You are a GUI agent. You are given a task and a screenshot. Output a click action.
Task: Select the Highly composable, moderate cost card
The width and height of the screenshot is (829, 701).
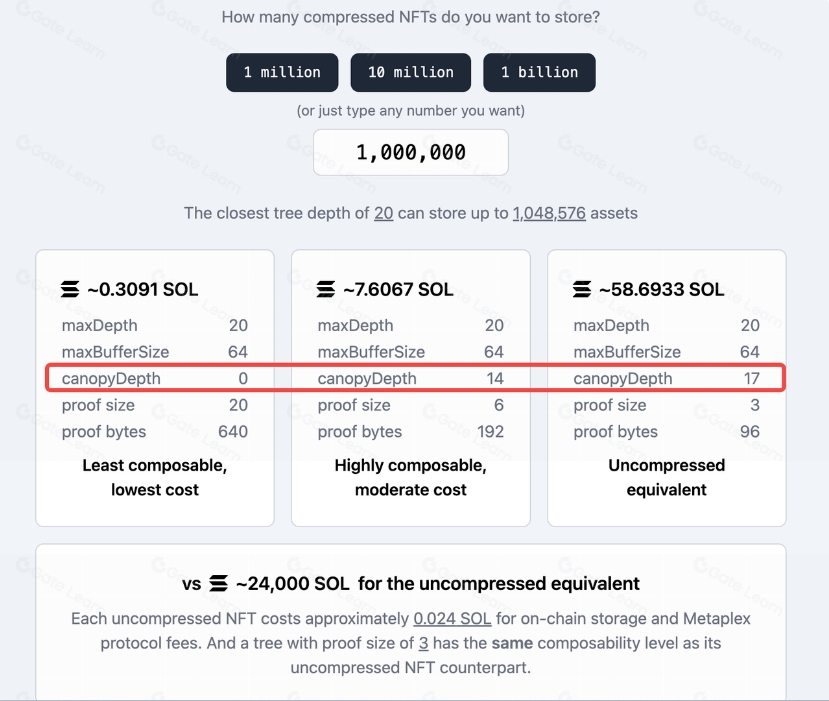(x=411, y=388)
